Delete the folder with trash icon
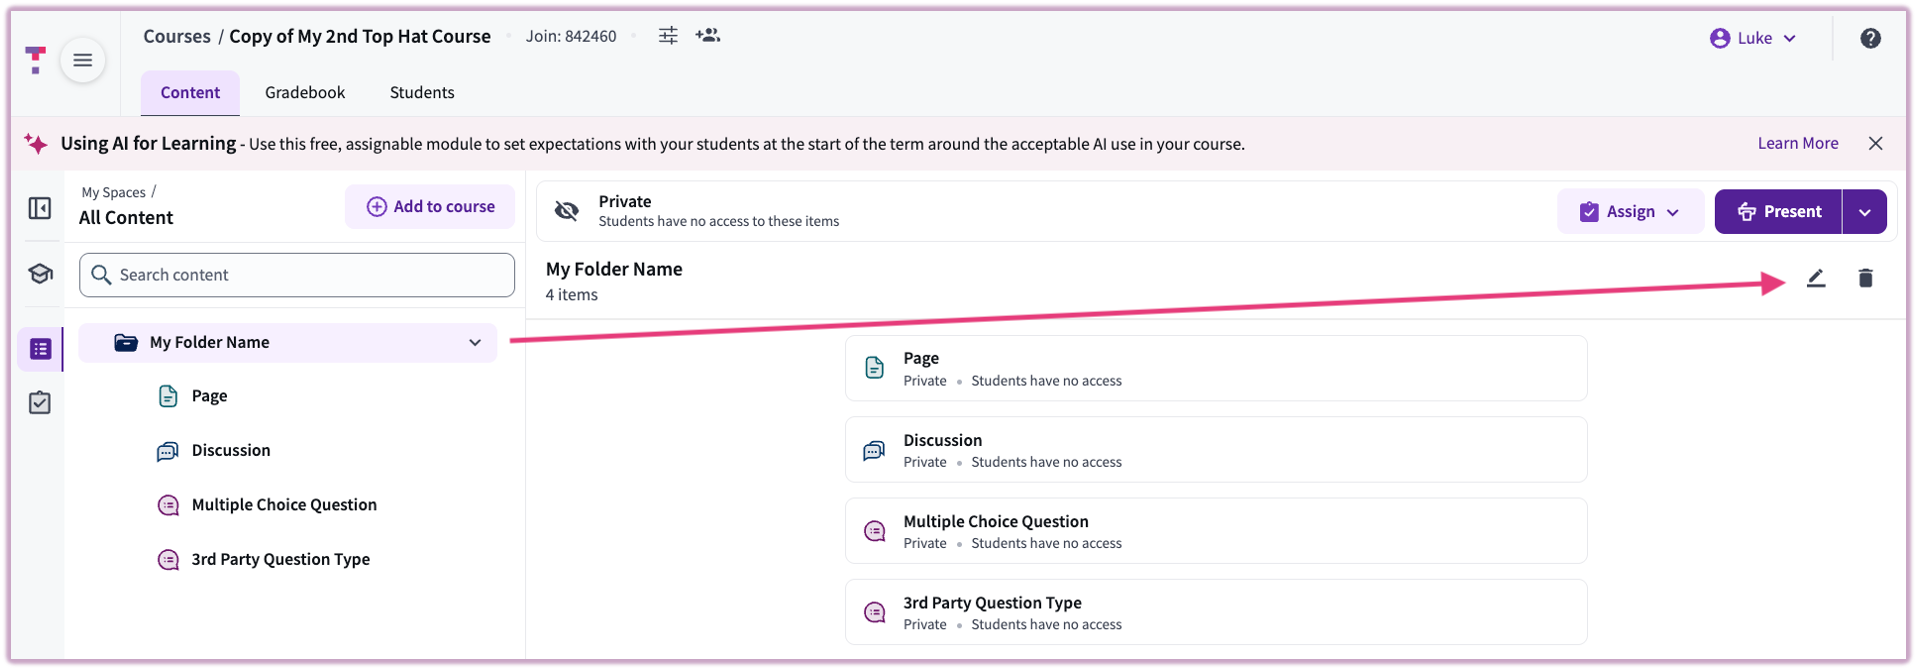Viewport: 1916px width, 670px height. click(1865, 278)
